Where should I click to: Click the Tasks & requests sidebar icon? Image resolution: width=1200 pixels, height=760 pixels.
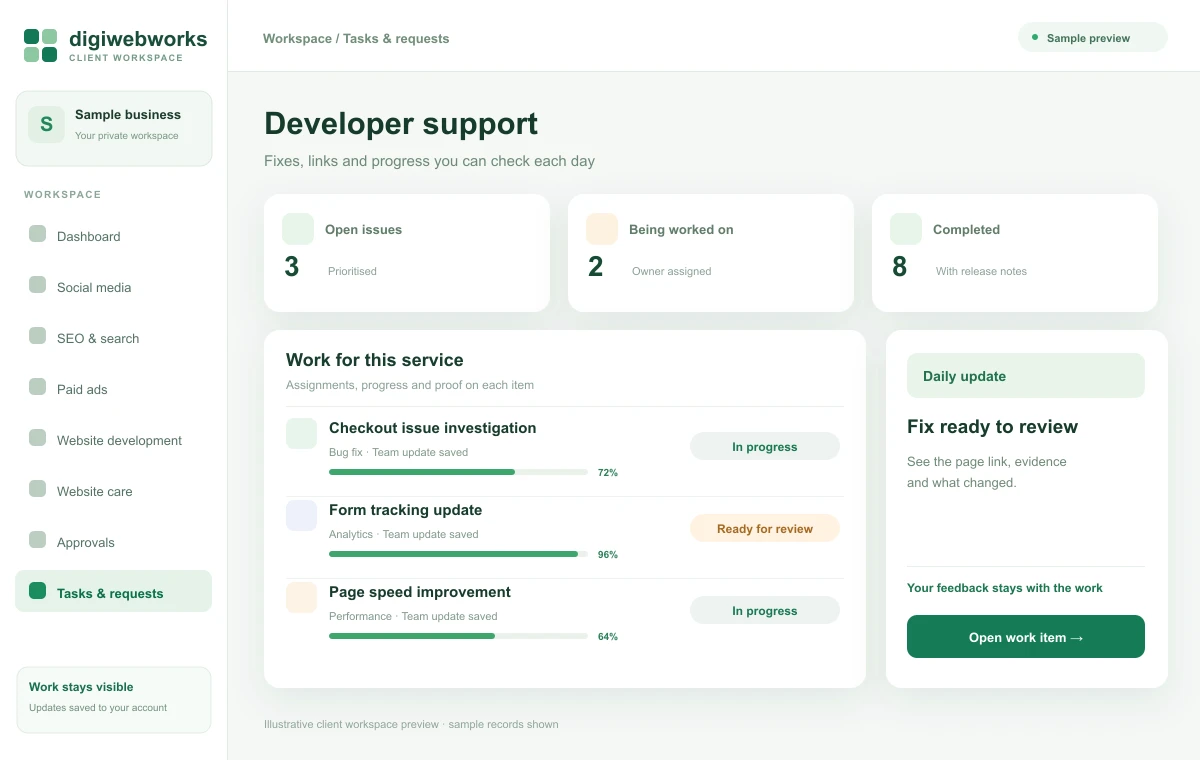[x=37, y=590]
